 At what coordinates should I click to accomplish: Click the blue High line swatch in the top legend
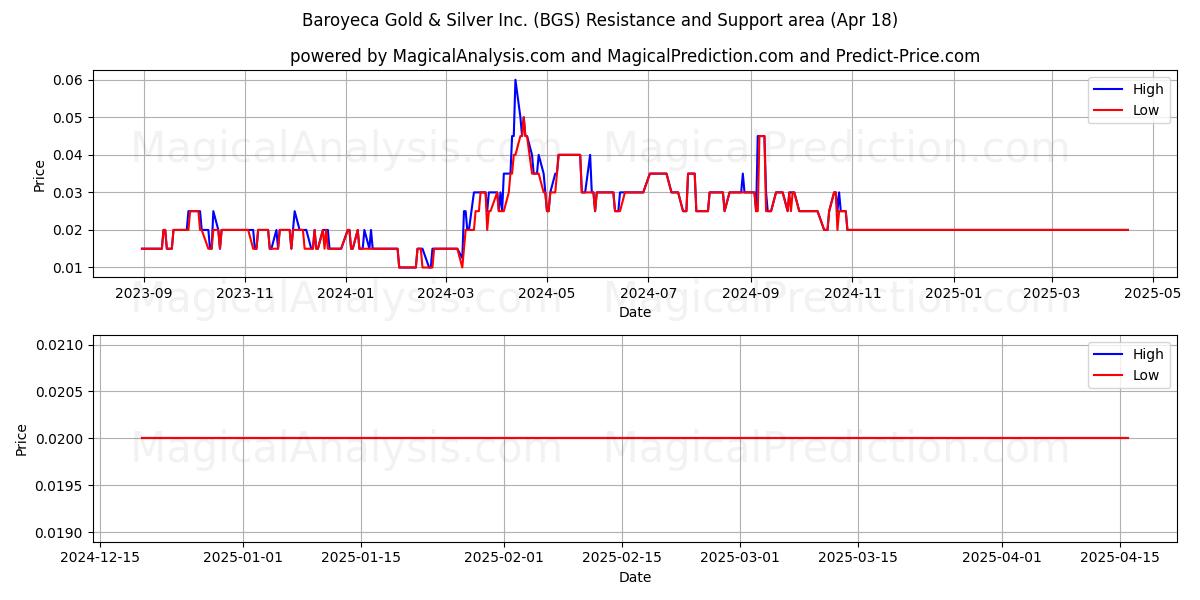1110,90
